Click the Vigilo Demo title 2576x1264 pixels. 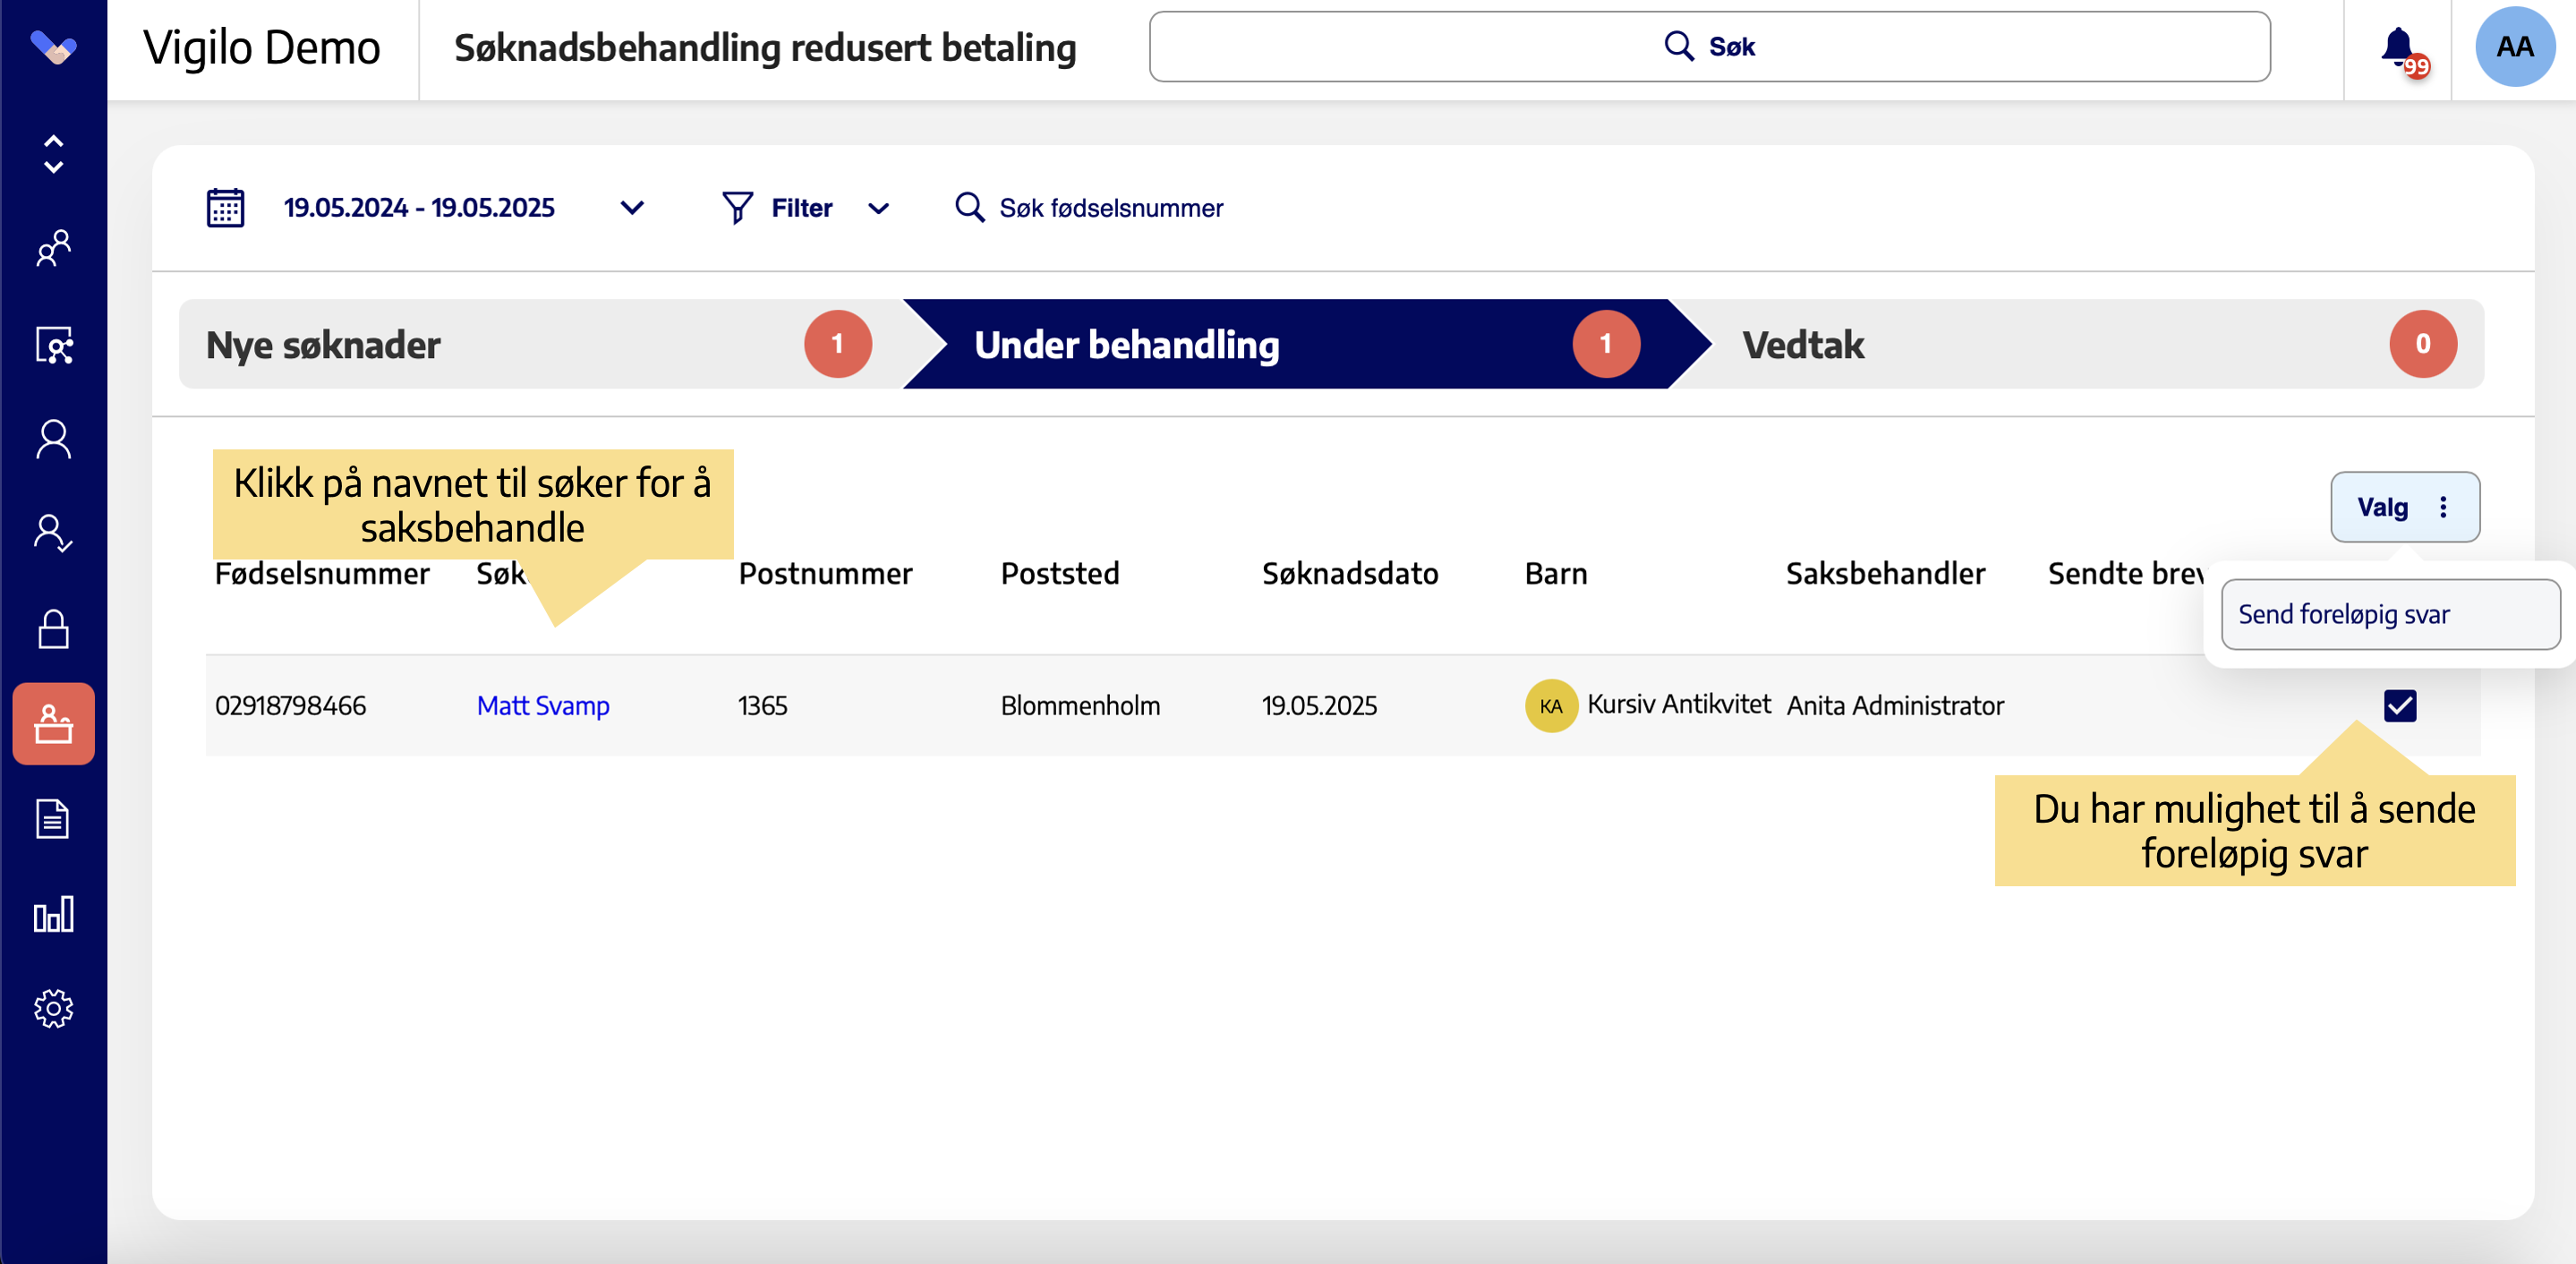coord(262,47)
